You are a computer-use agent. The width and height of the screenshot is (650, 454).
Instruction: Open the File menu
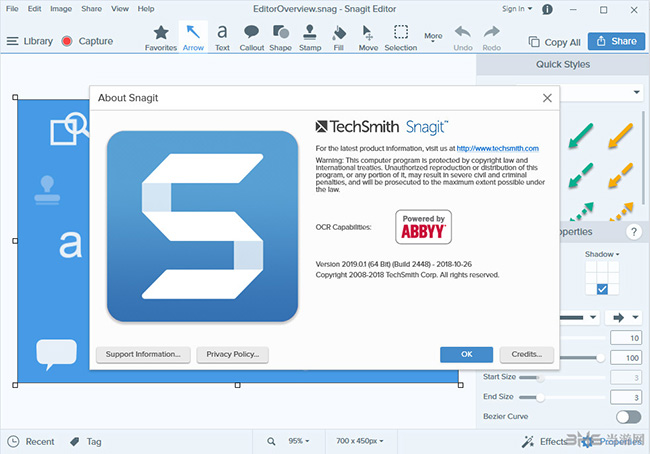tap(12, 9)
